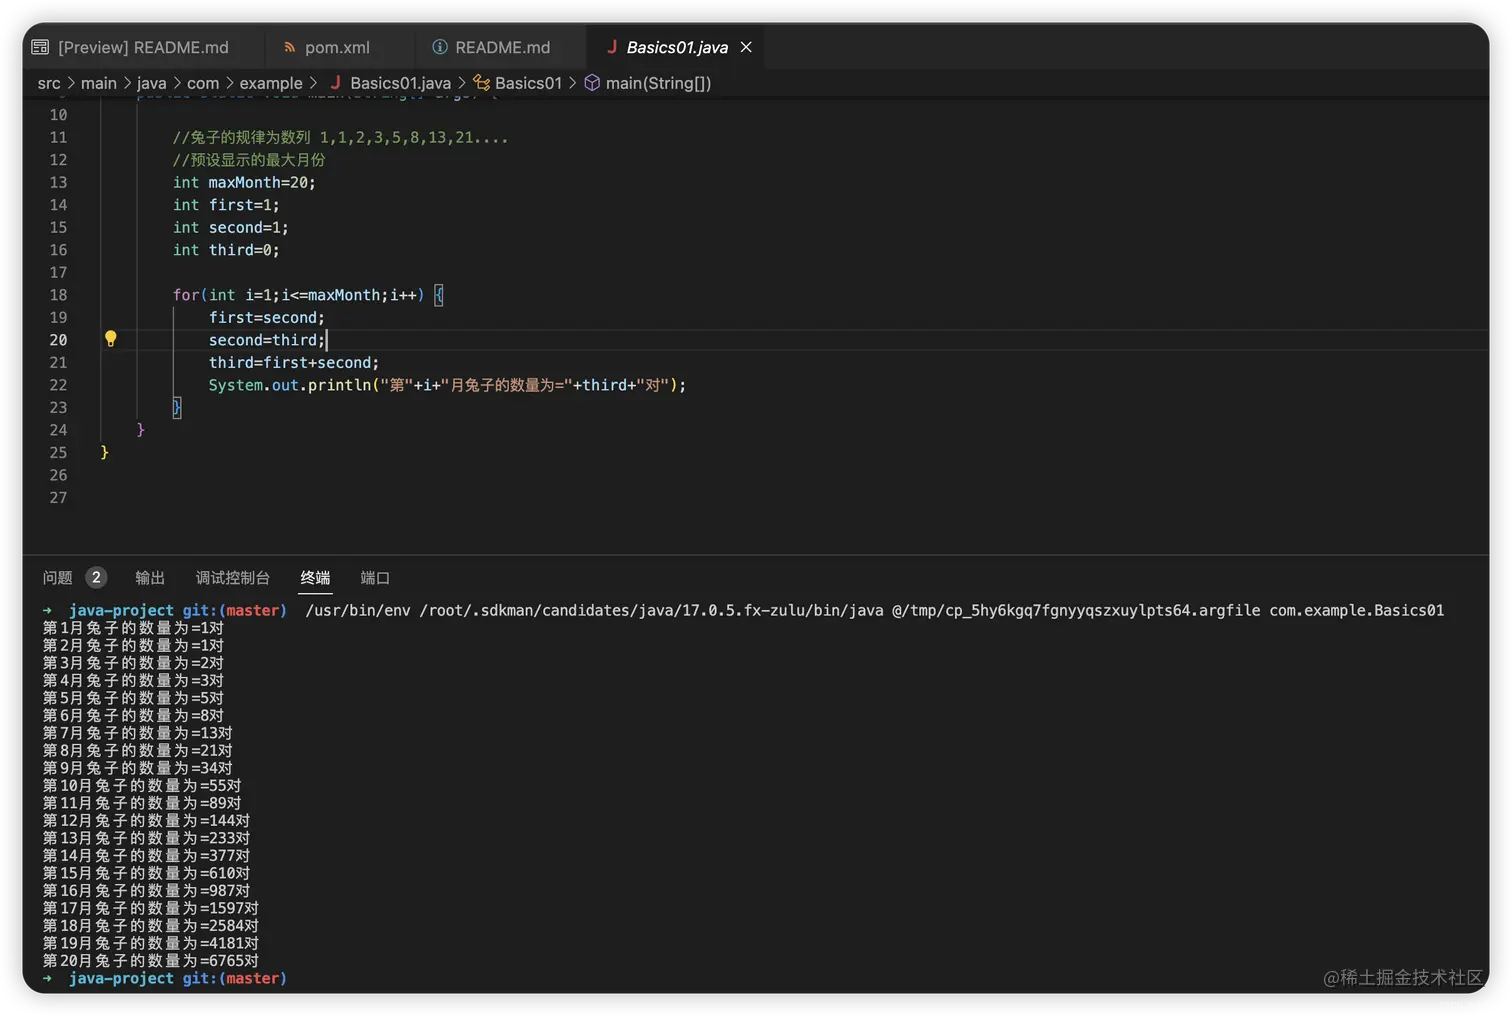This screenshot has width=1512, height=1016.
Task: Click the com breadcrumb segment
Action: pyautogui.click(x=203, y=83)
